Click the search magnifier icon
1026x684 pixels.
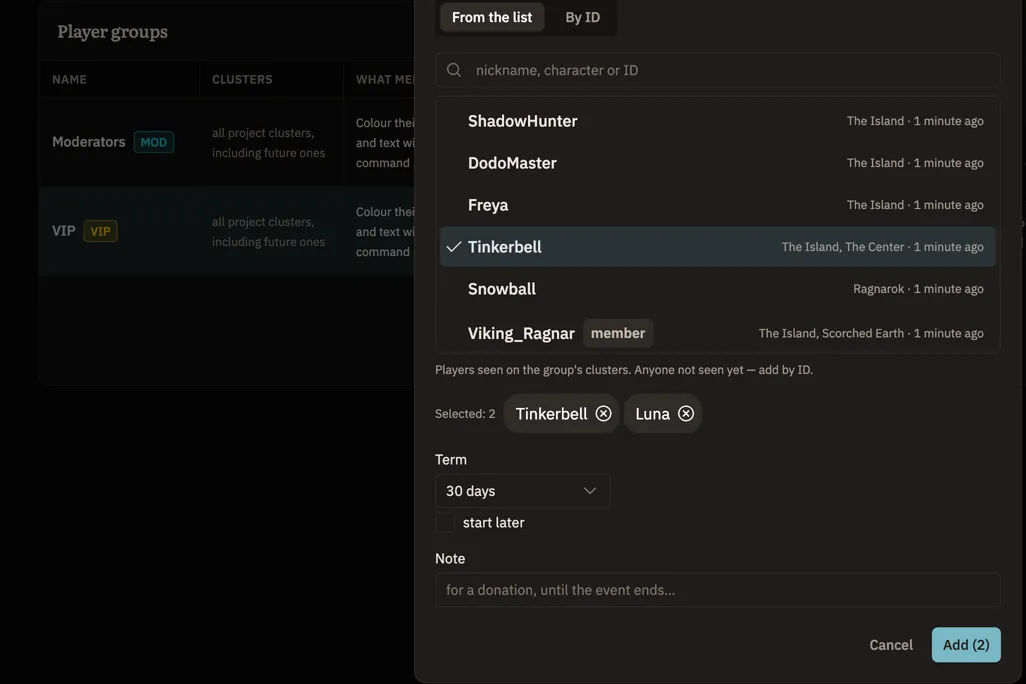[454, 70]
